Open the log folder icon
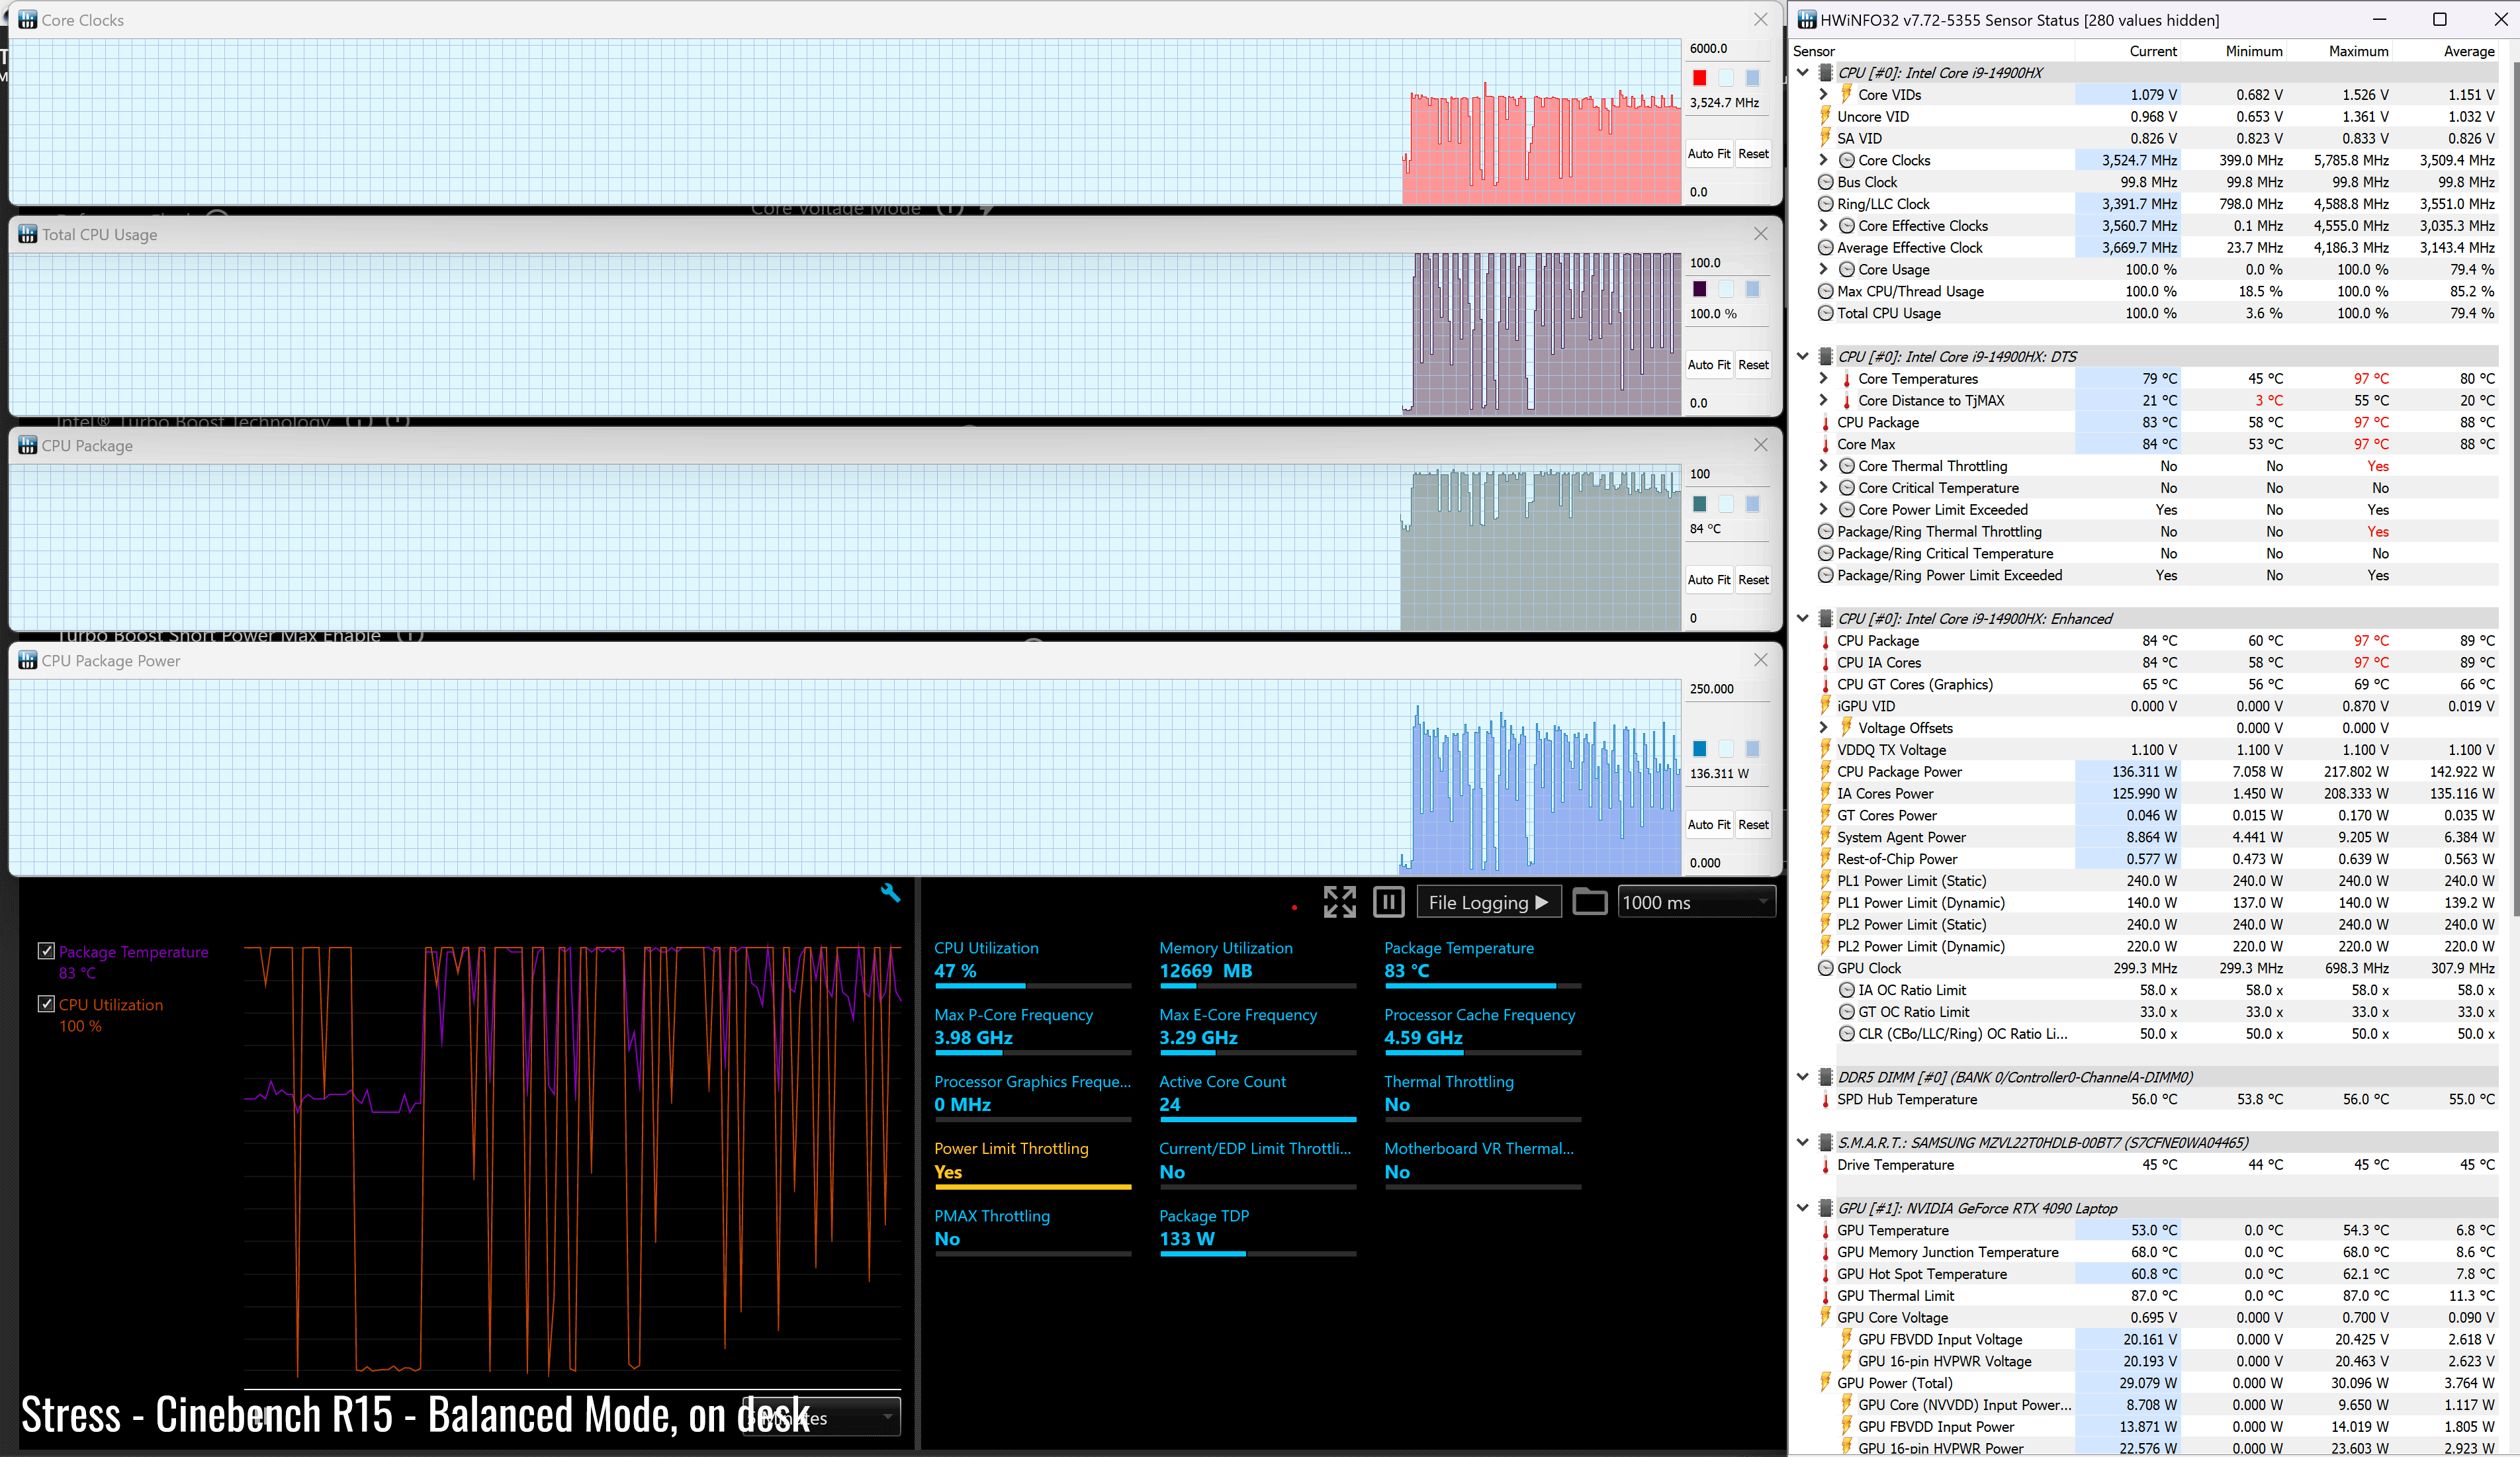 tap(1589, 902)
